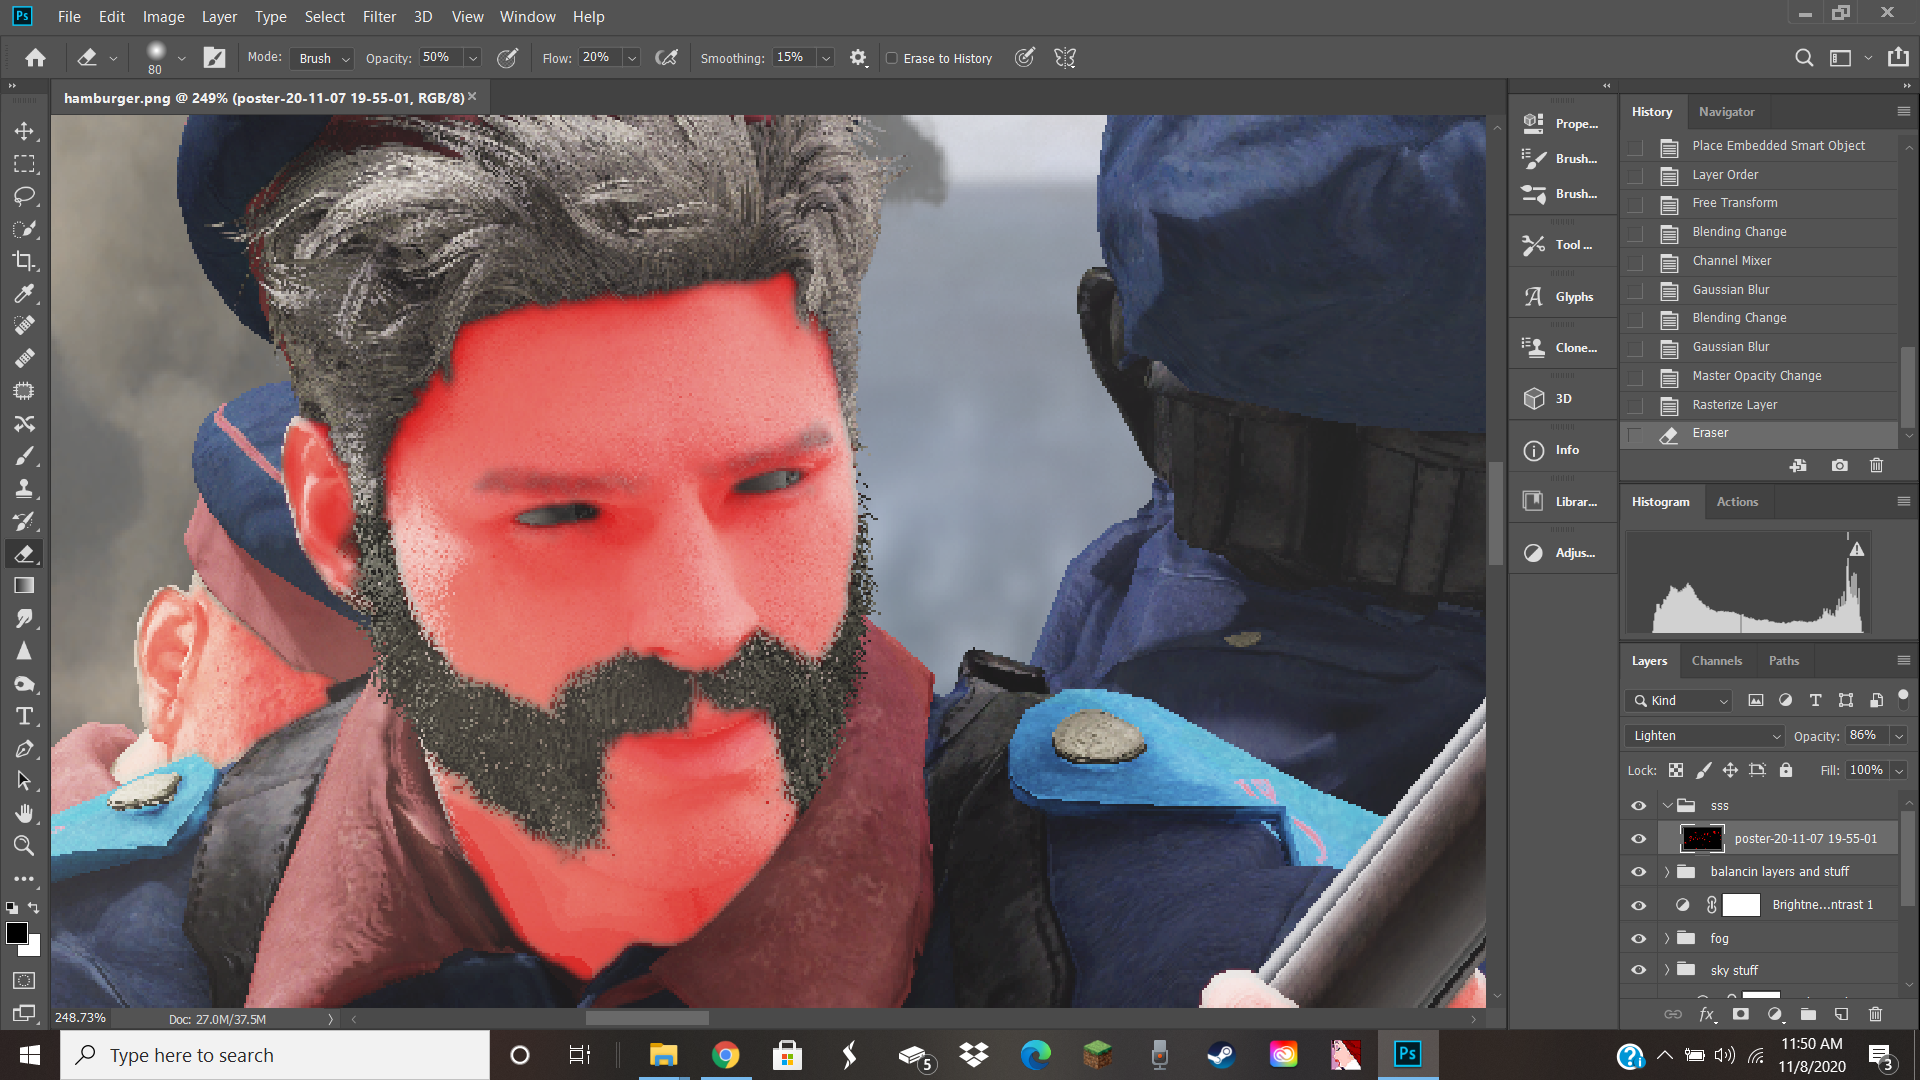Open smoothing options gear icon
The width and height of the screenshot is (1920, 1080).
pos(858,58)
